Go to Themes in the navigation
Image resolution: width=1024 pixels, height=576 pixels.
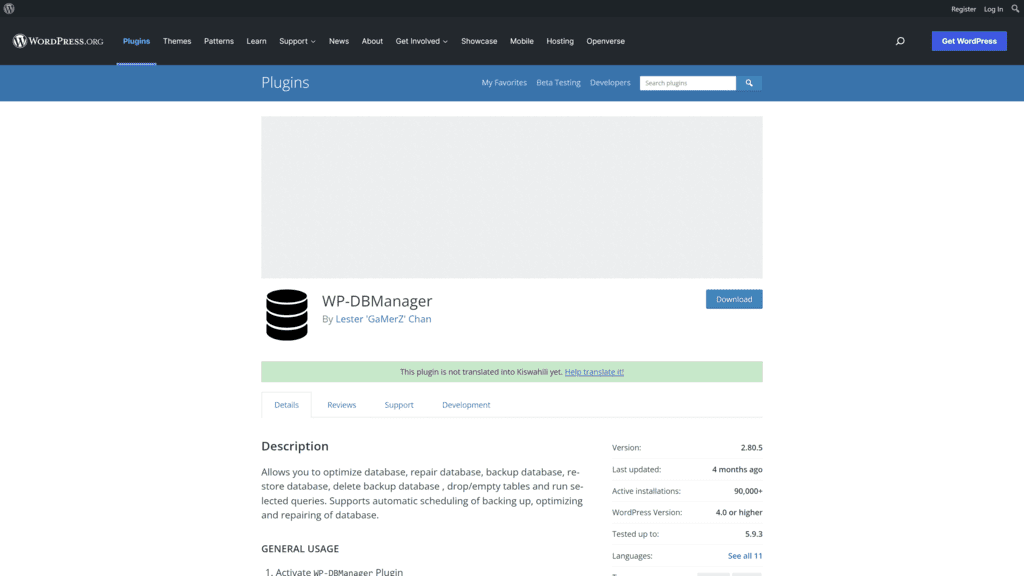click(177, 41)
